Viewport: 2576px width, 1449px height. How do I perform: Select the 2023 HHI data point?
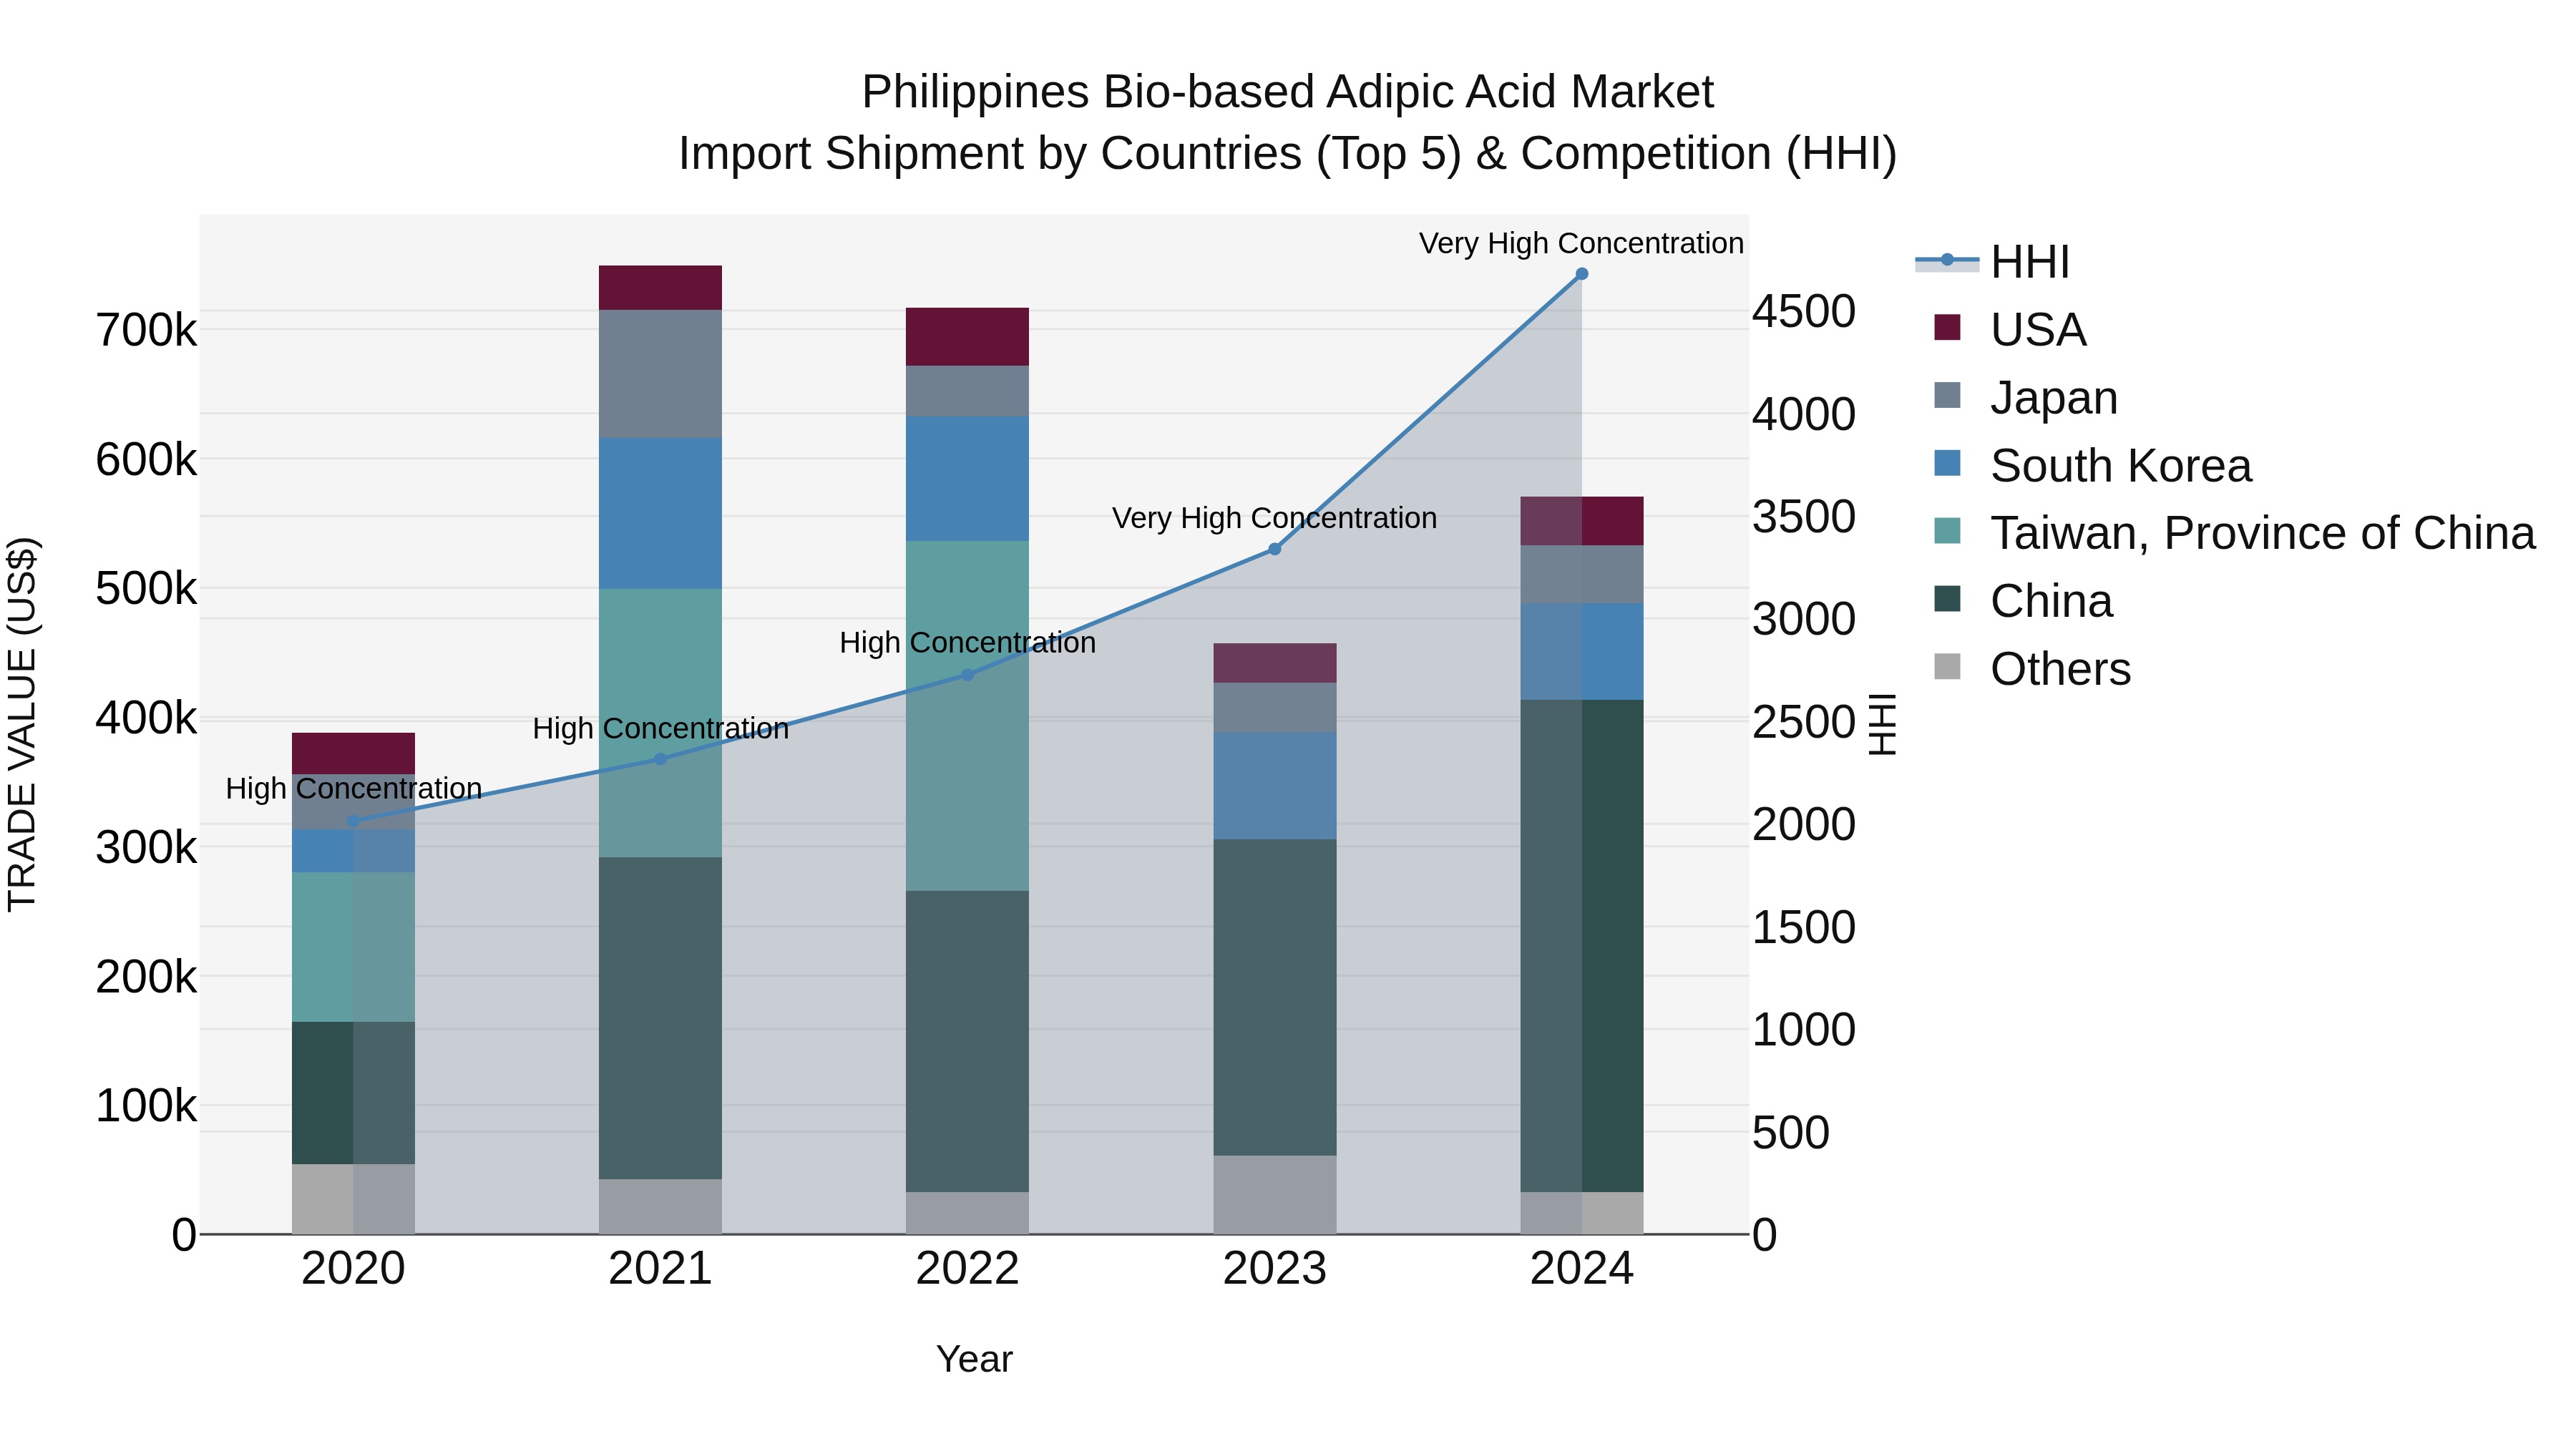click(x=1275, y=549)
